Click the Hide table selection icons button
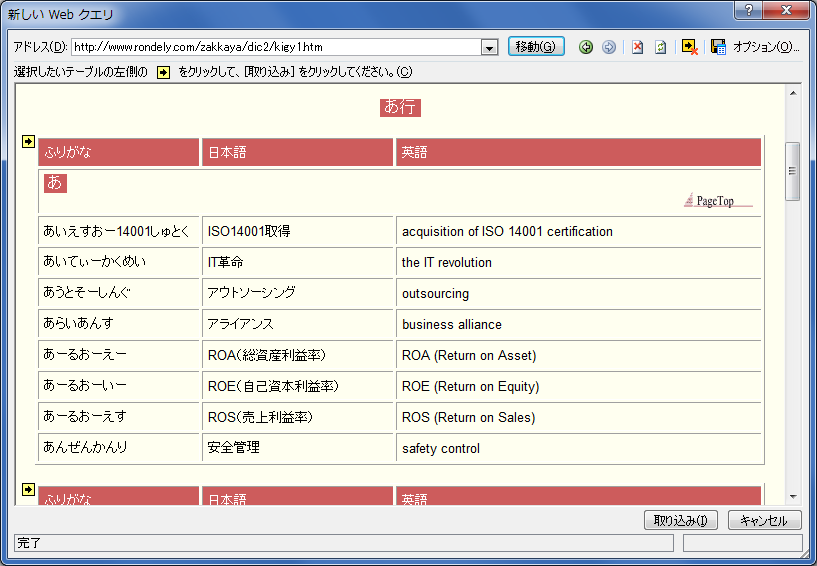The image size is (817, 566). pos(689,47)
